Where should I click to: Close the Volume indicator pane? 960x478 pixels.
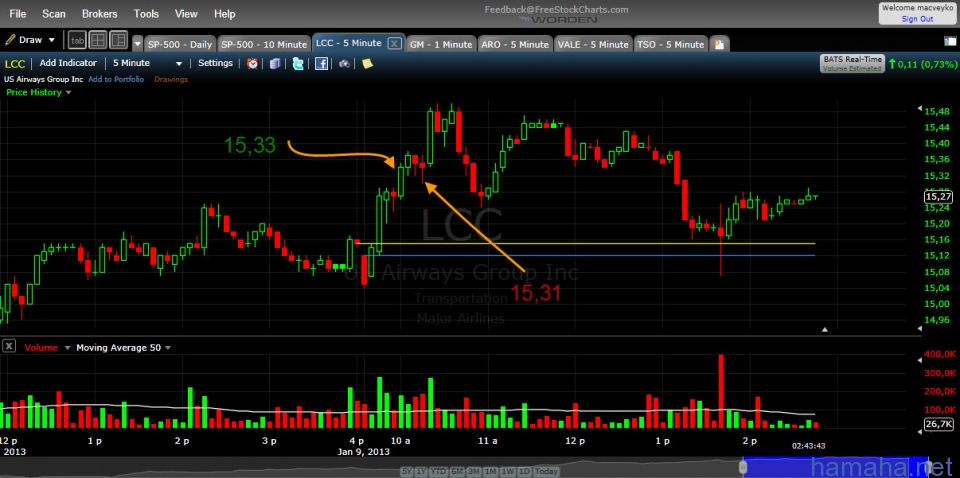(8, 346)
